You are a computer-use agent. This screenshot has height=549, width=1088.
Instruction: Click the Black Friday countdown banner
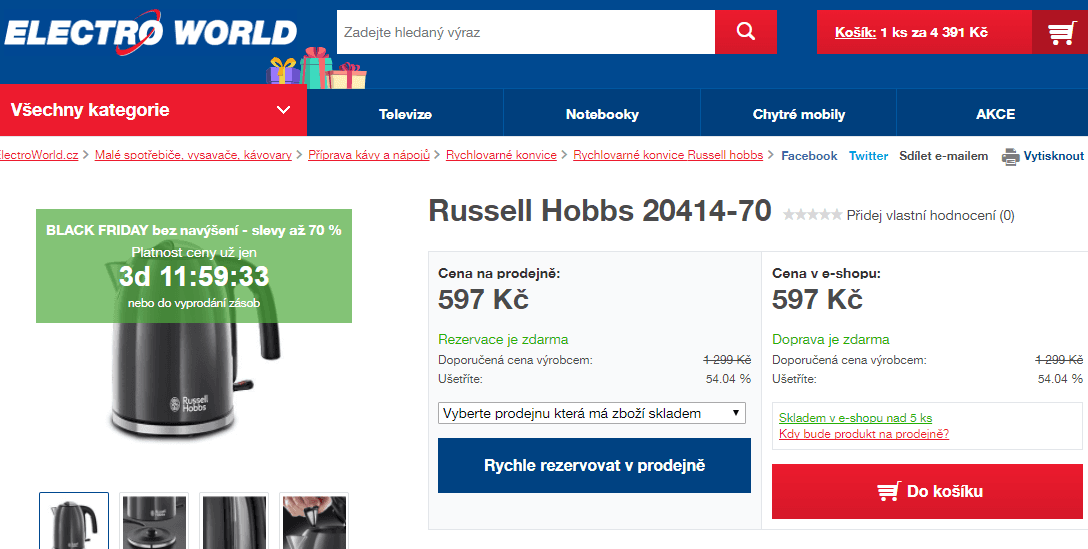tap(194, 266)
